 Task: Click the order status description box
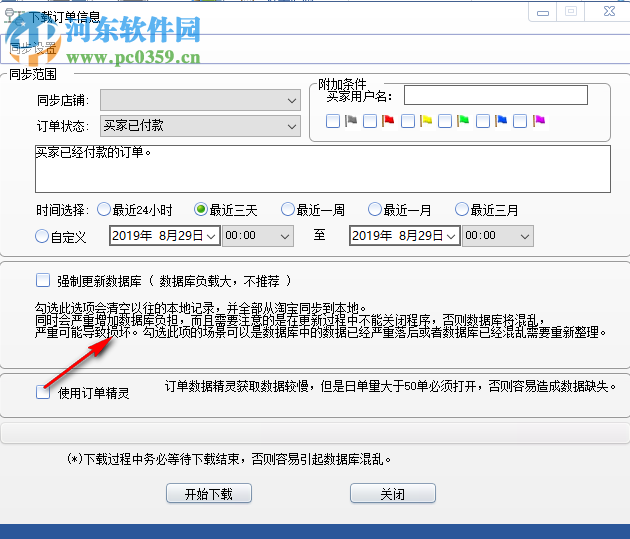[x=323, y=169]
